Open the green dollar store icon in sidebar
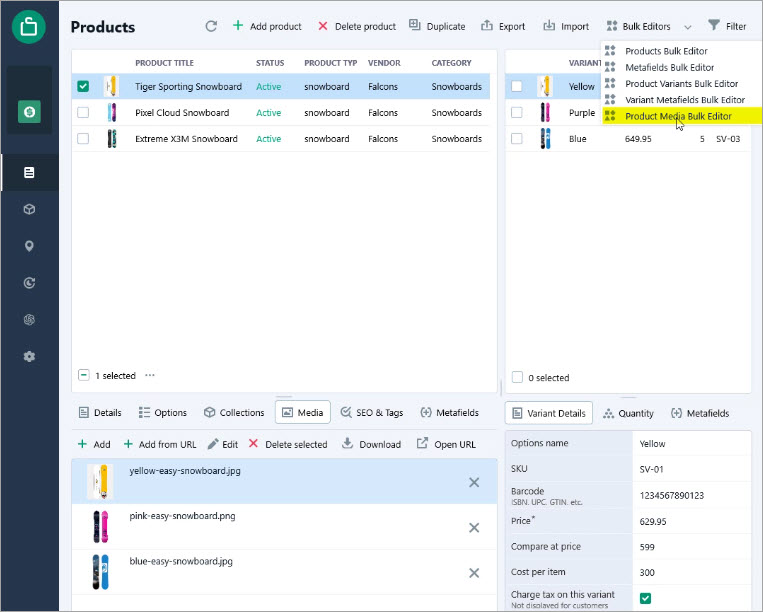The height and width of the screenshot is (612, 763). pos(29,112)
